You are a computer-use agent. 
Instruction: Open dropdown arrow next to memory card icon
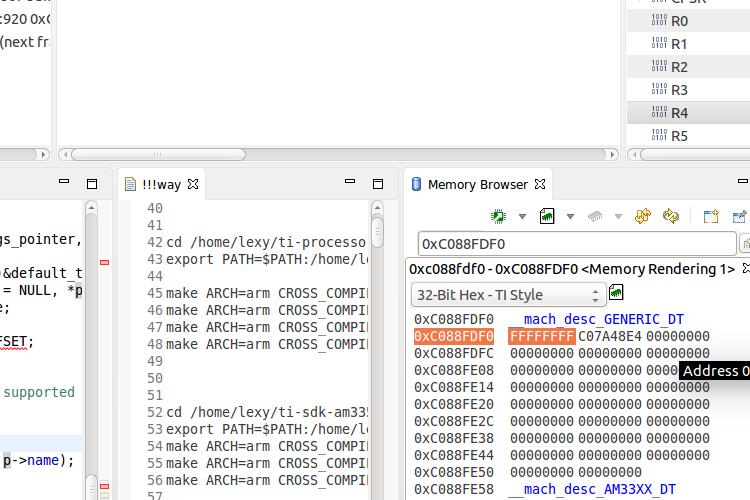(570, 217)
